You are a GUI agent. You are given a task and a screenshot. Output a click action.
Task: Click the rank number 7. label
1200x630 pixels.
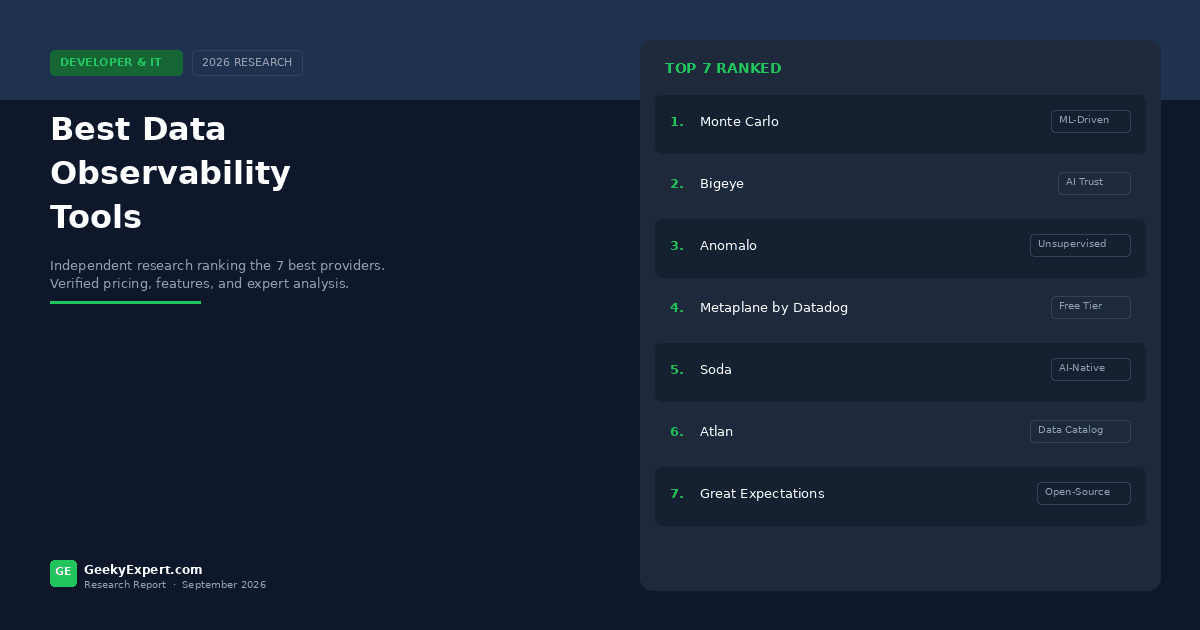click(x=677, y=494)
